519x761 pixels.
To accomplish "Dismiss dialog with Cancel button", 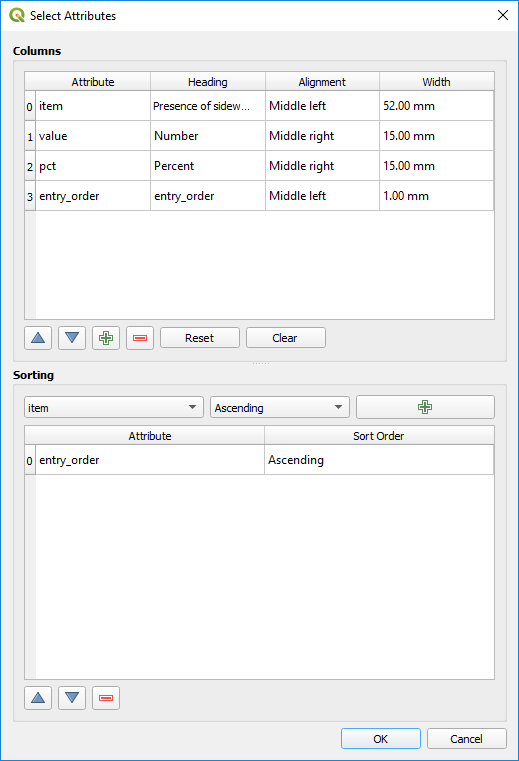I will [467, 739].
